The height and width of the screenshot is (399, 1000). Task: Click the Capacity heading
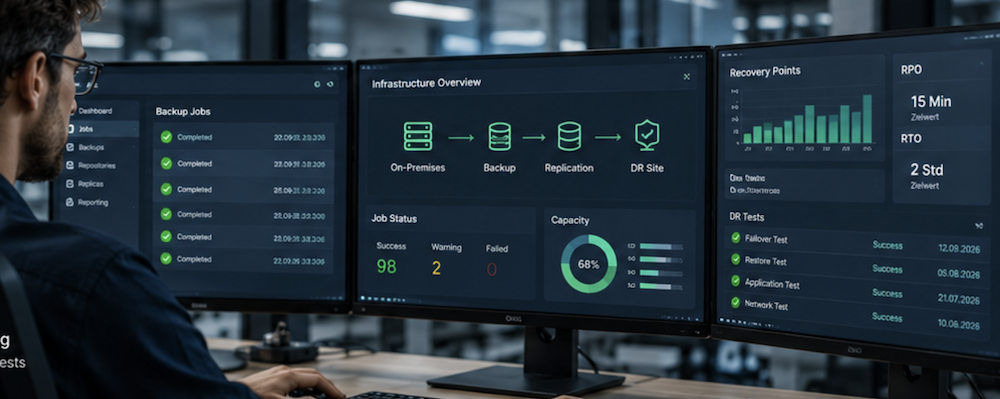[570, 221]
